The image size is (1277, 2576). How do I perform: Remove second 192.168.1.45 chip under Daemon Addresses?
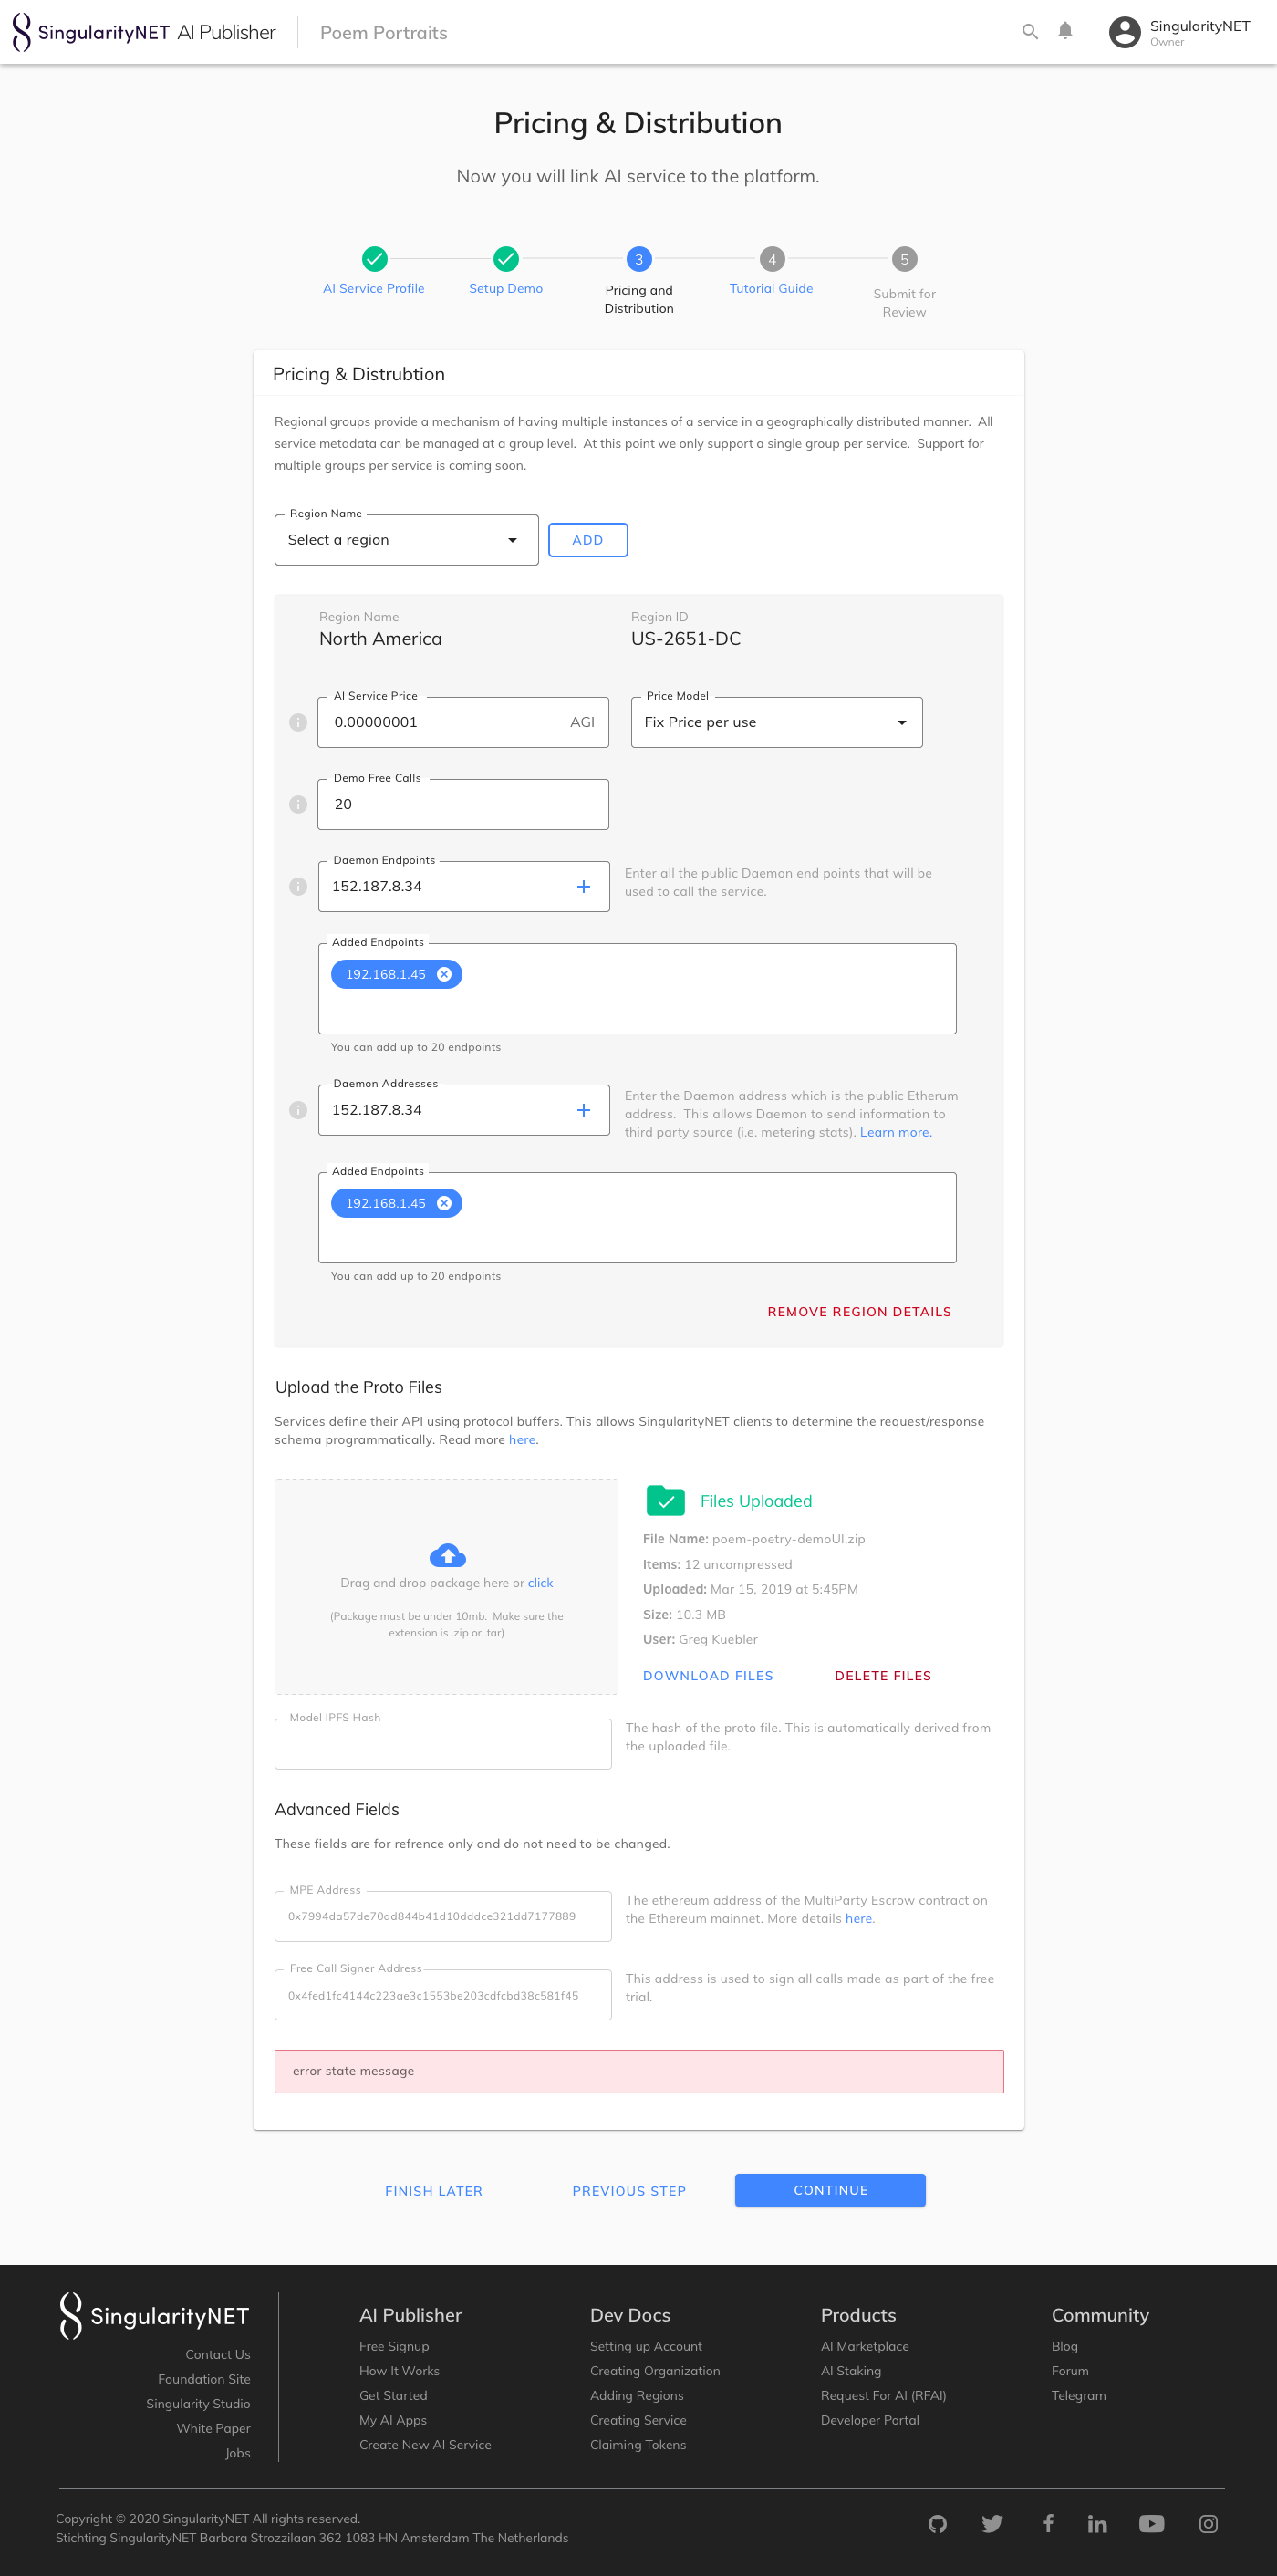[444, 1203]
